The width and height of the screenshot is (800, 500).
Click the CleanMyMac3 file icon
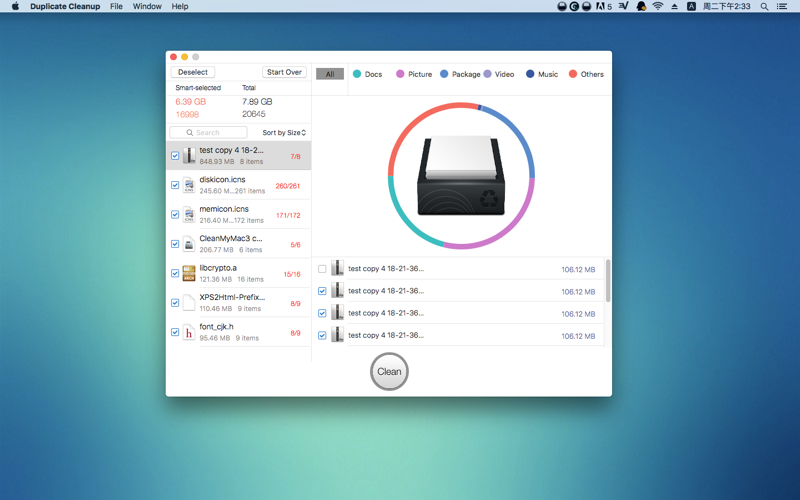[x=189, y=244]
